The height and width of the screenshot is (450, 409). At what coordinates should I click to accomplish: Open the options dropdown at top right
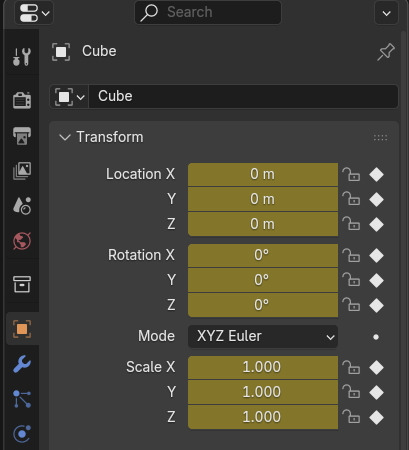(x=386, y=13)
